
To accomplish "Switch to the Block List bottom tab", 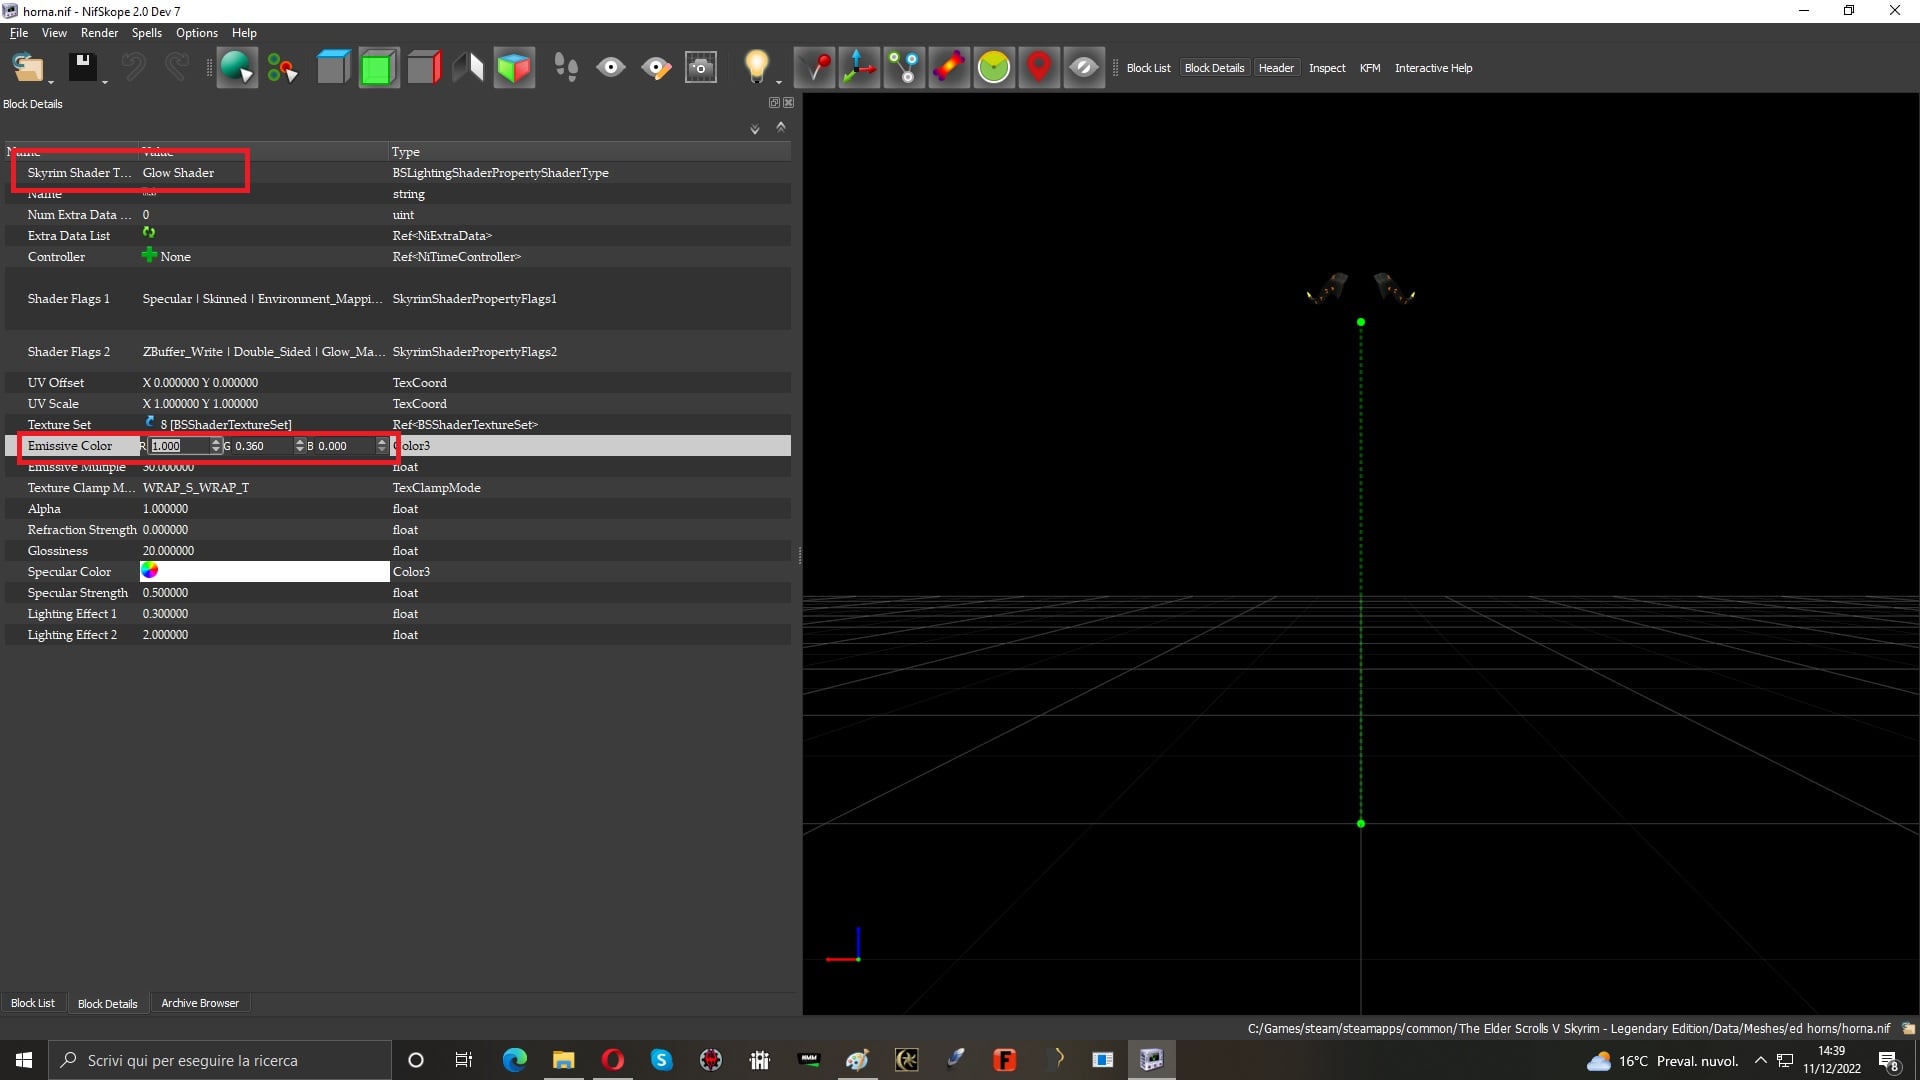I will (x=33, y=1003).
